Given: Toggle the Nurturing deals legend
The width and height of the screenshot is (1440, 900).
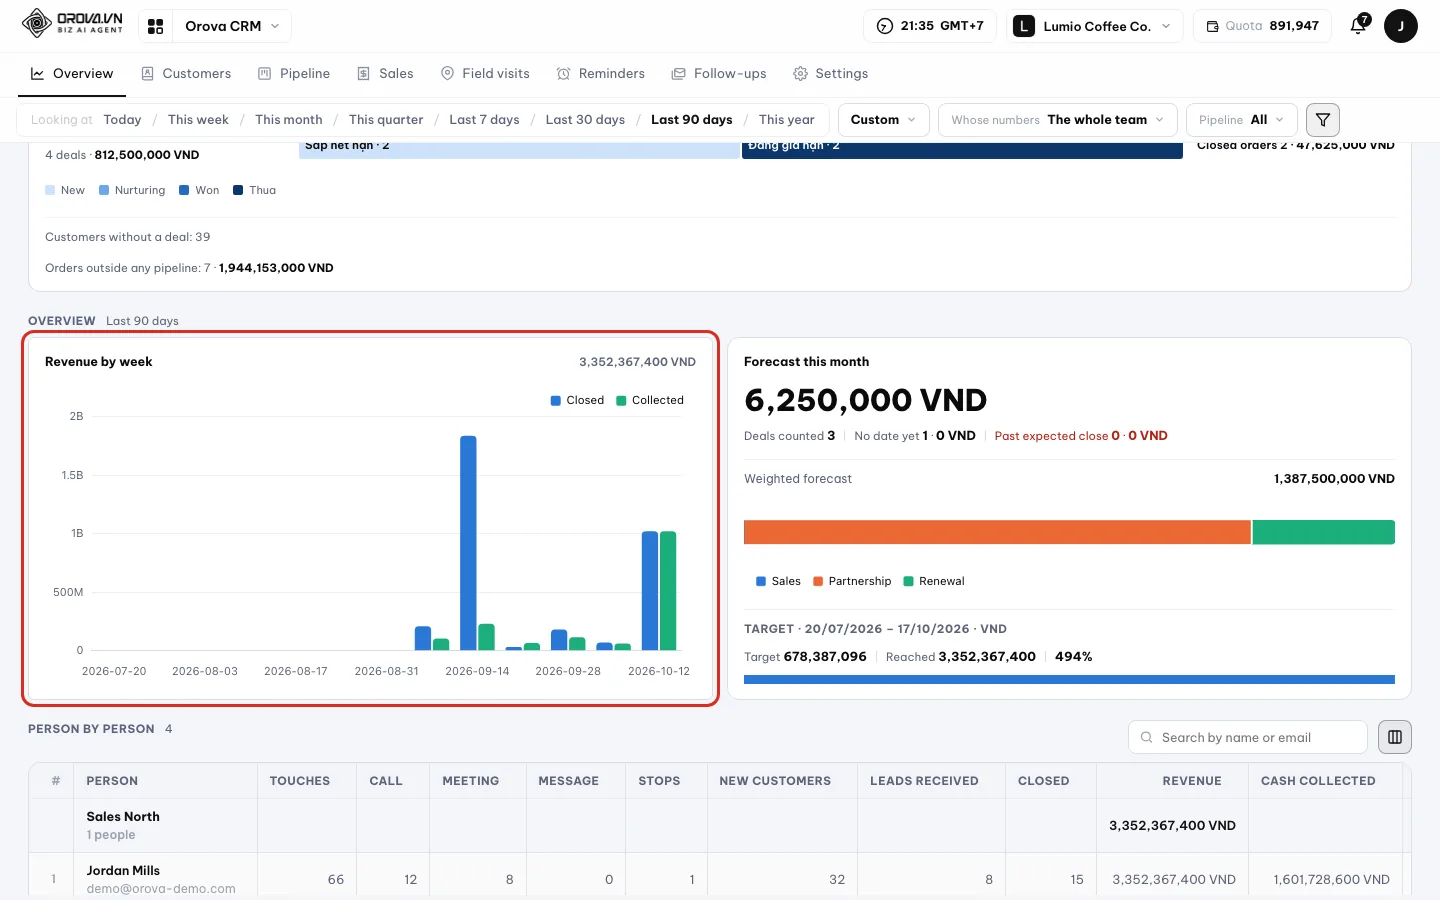Looking at the screenshot, I should pos(132,190).
